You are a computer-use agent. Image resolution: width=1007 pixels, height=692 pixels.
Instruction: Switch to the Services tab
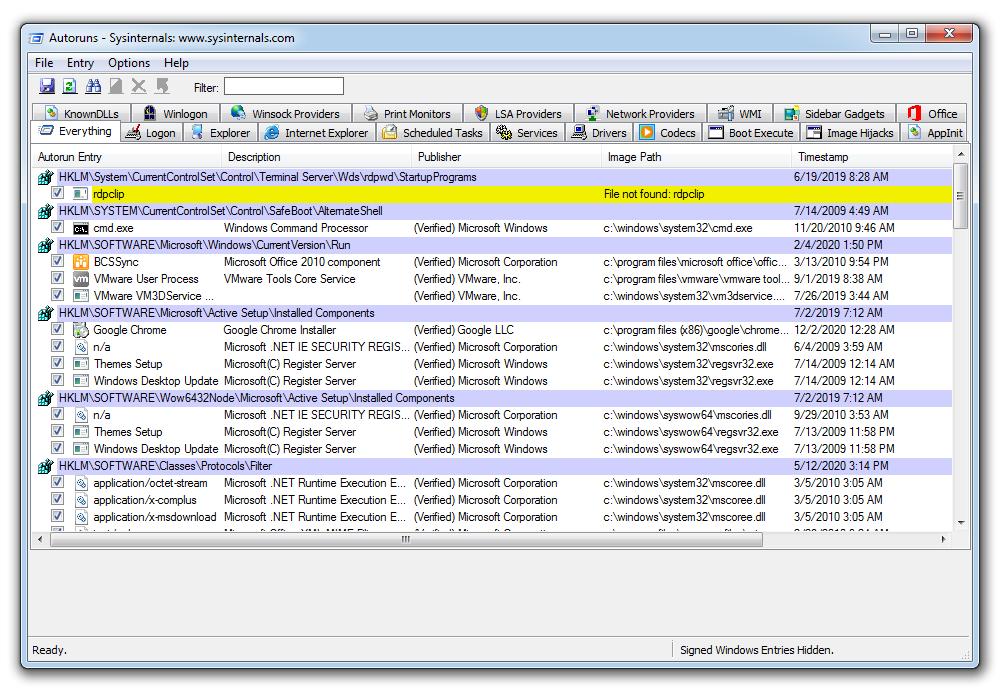[x=527, y=132]
